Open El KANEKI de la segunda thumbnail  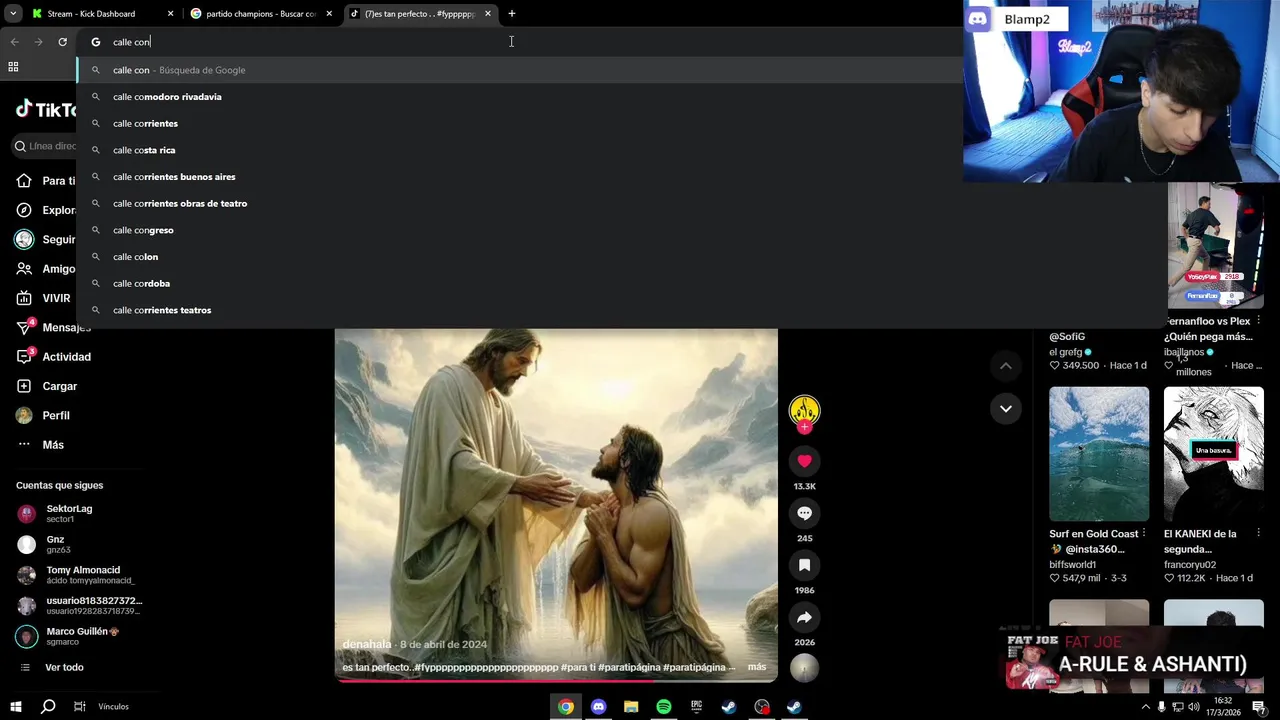pos(1214,454)
